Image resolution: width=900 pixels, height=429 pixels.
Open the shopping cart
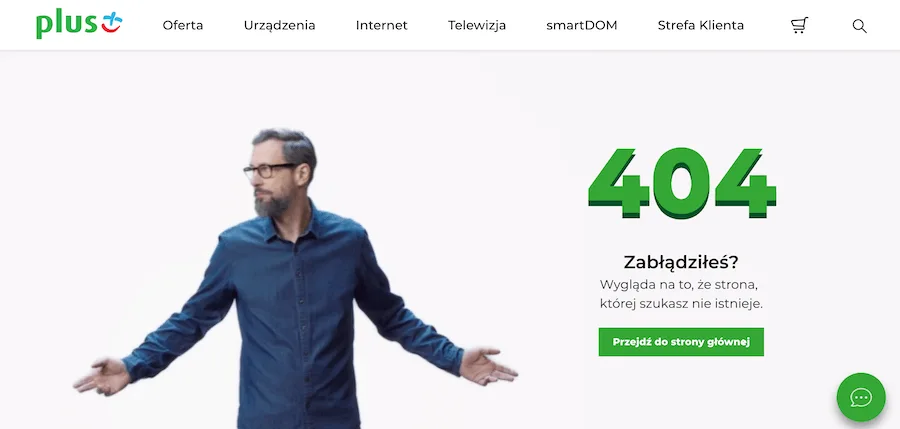pos(799,25)
